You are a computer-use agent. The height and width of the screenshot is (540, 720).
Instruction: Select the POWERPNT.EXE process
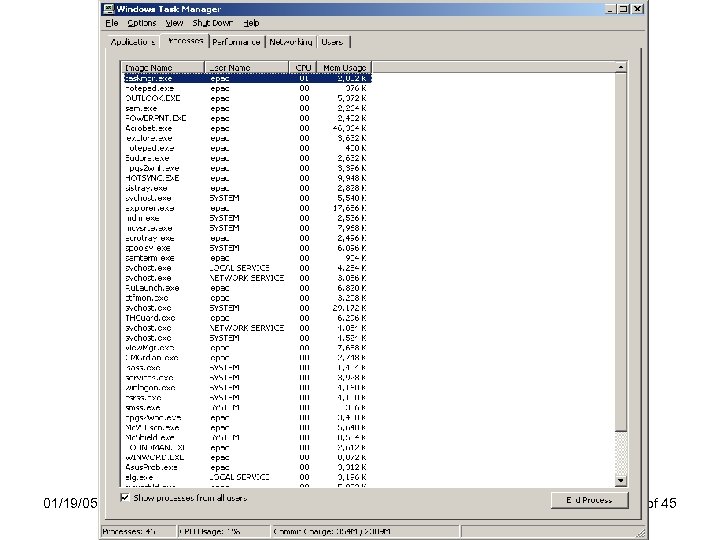[247, 118]
